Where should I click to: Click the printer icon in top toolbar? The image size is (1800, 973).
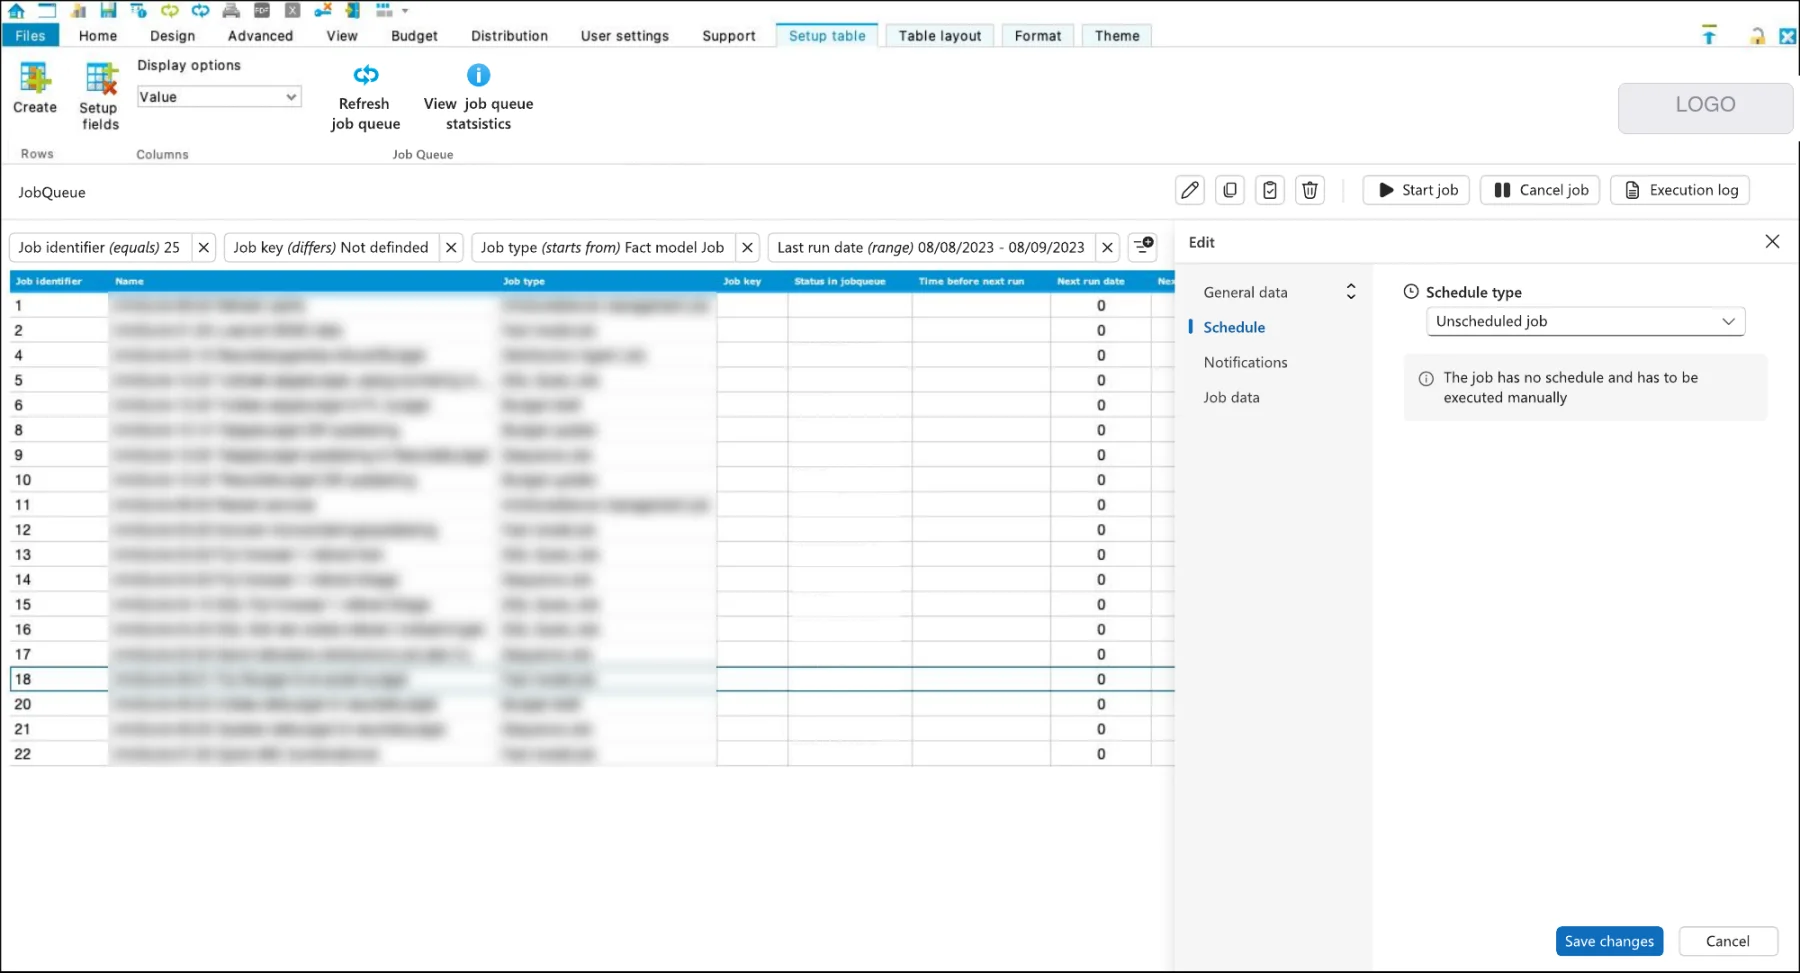(231, 10)
